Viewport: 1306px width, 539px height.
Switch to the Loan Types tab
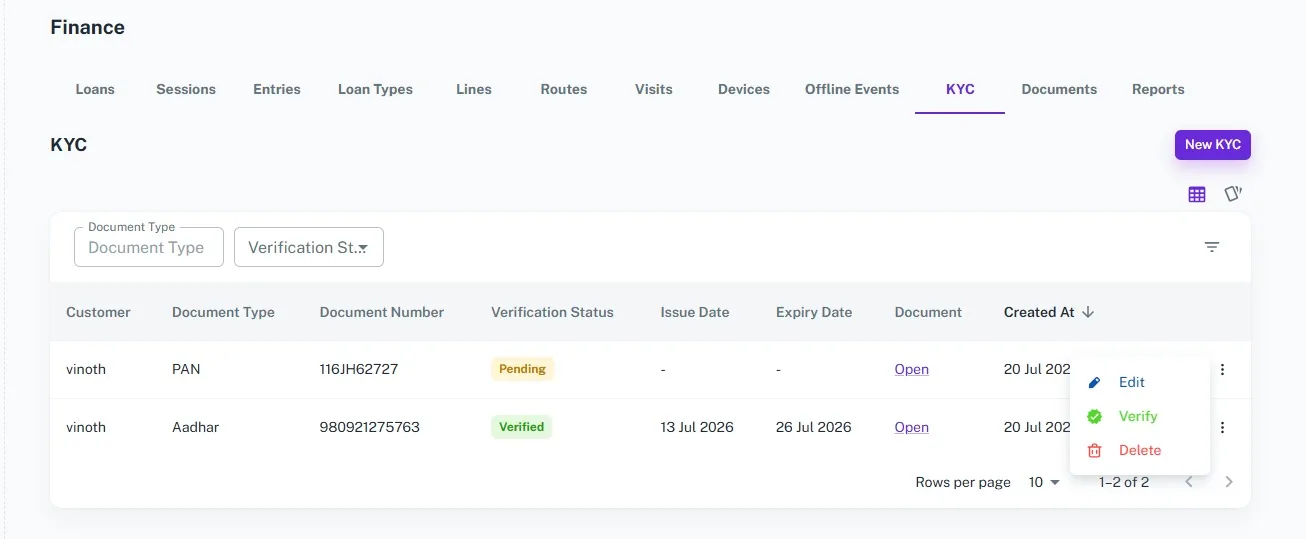[375, 89]
